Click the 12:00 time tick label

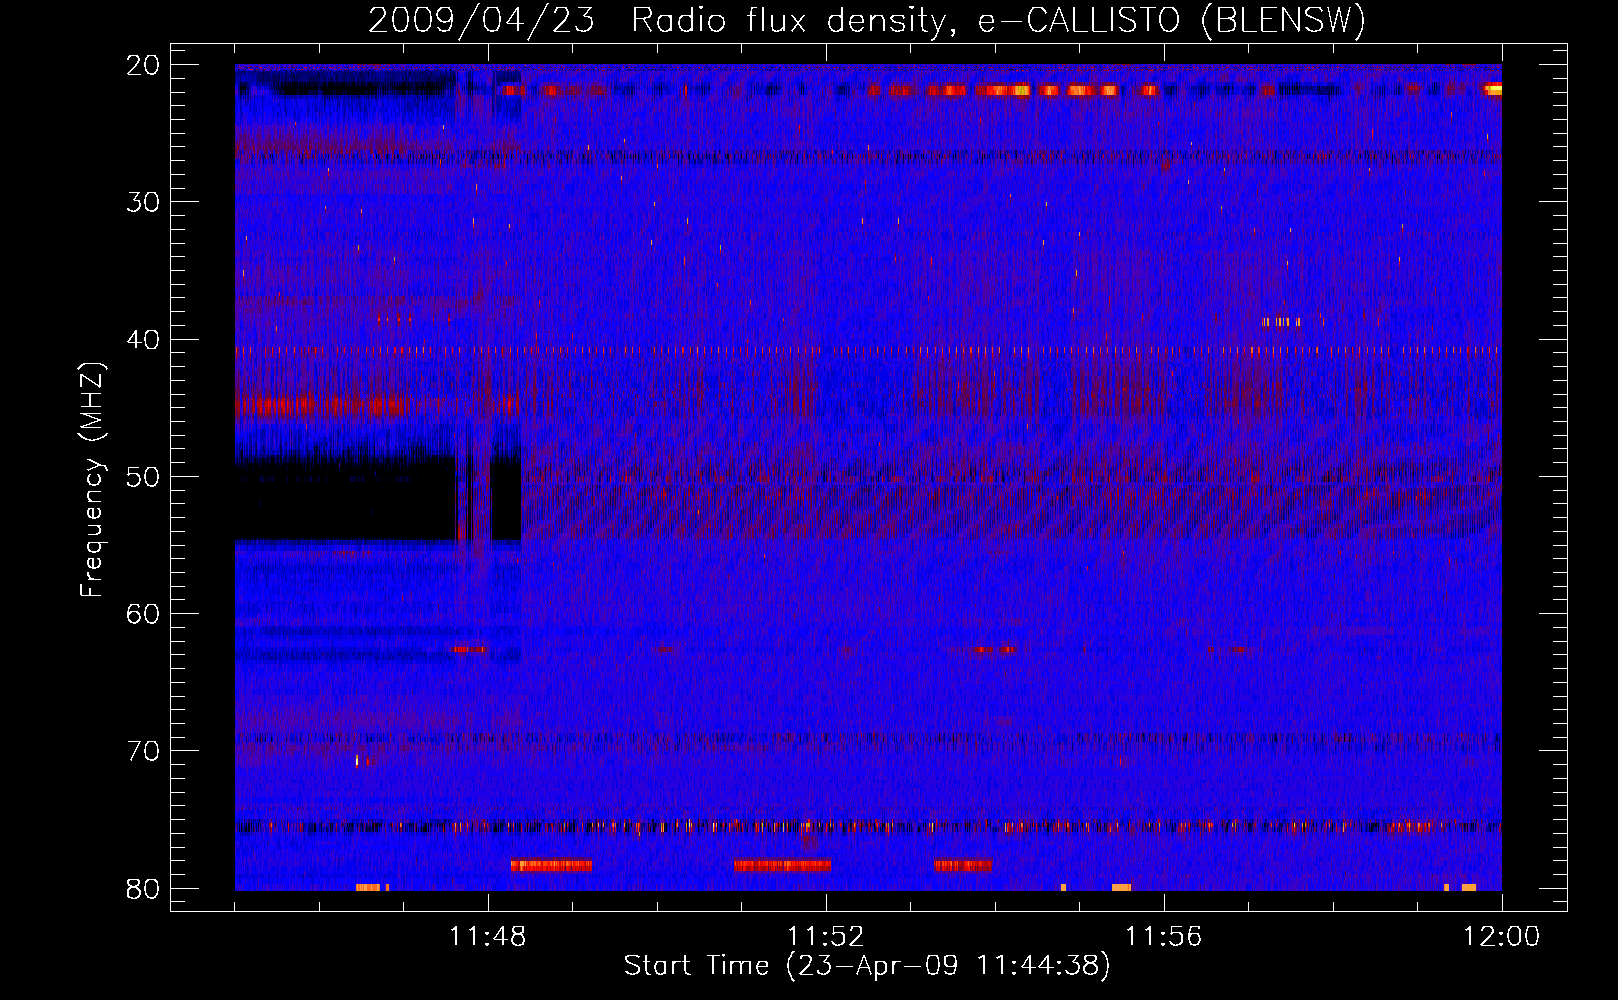tap(1502, 937)
